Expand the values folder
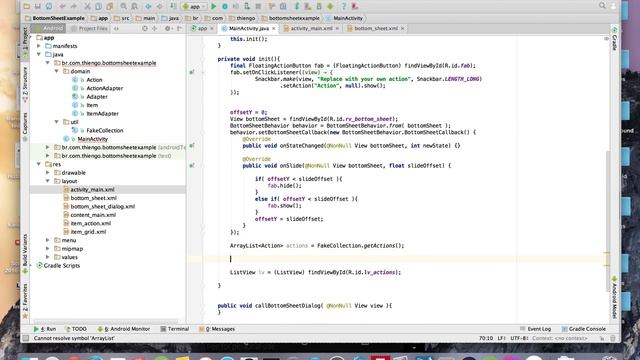Screen dimensions: 640x360 point(48,257)
